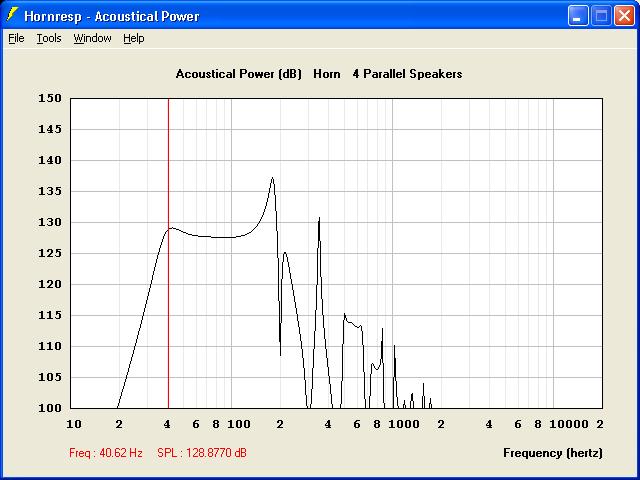Image resolution: width=640 pixels, height=480 pixels.
Task: Click the 145 dB axis label
Action: (x=50, y=129)
